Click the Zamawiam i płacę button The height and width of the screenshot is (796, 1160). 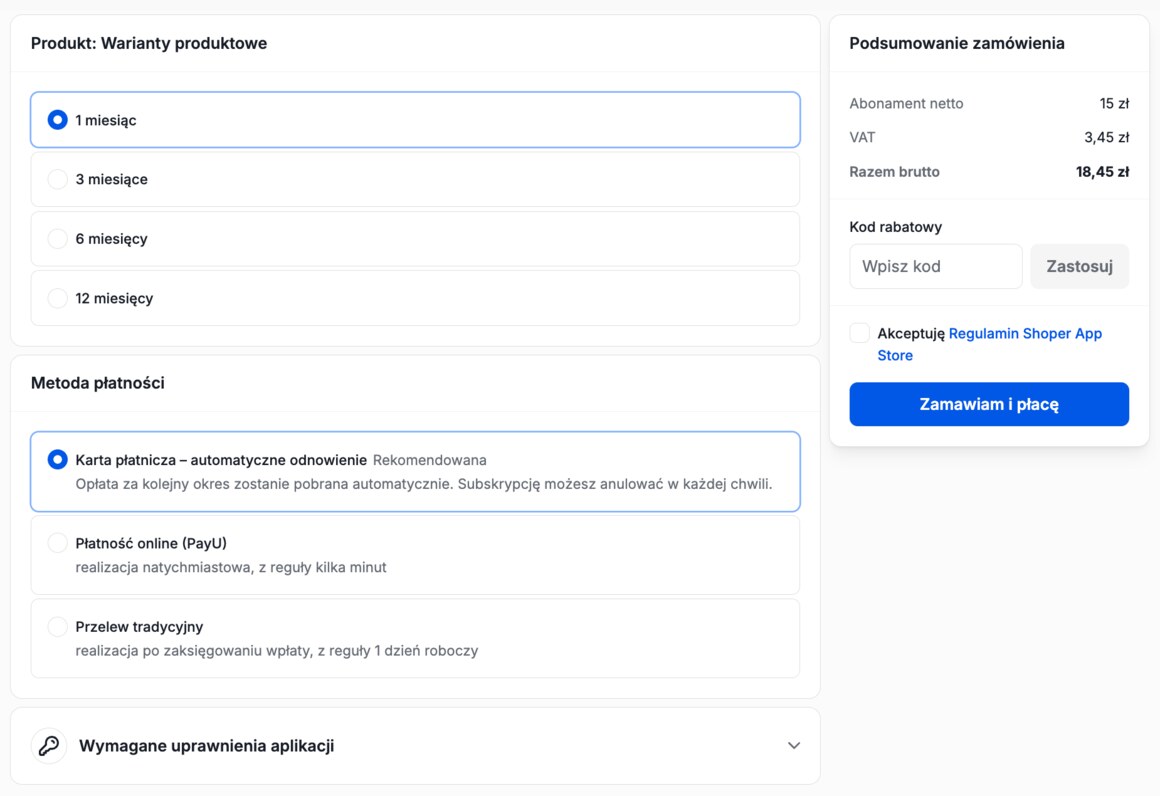[x=989, y=404]
